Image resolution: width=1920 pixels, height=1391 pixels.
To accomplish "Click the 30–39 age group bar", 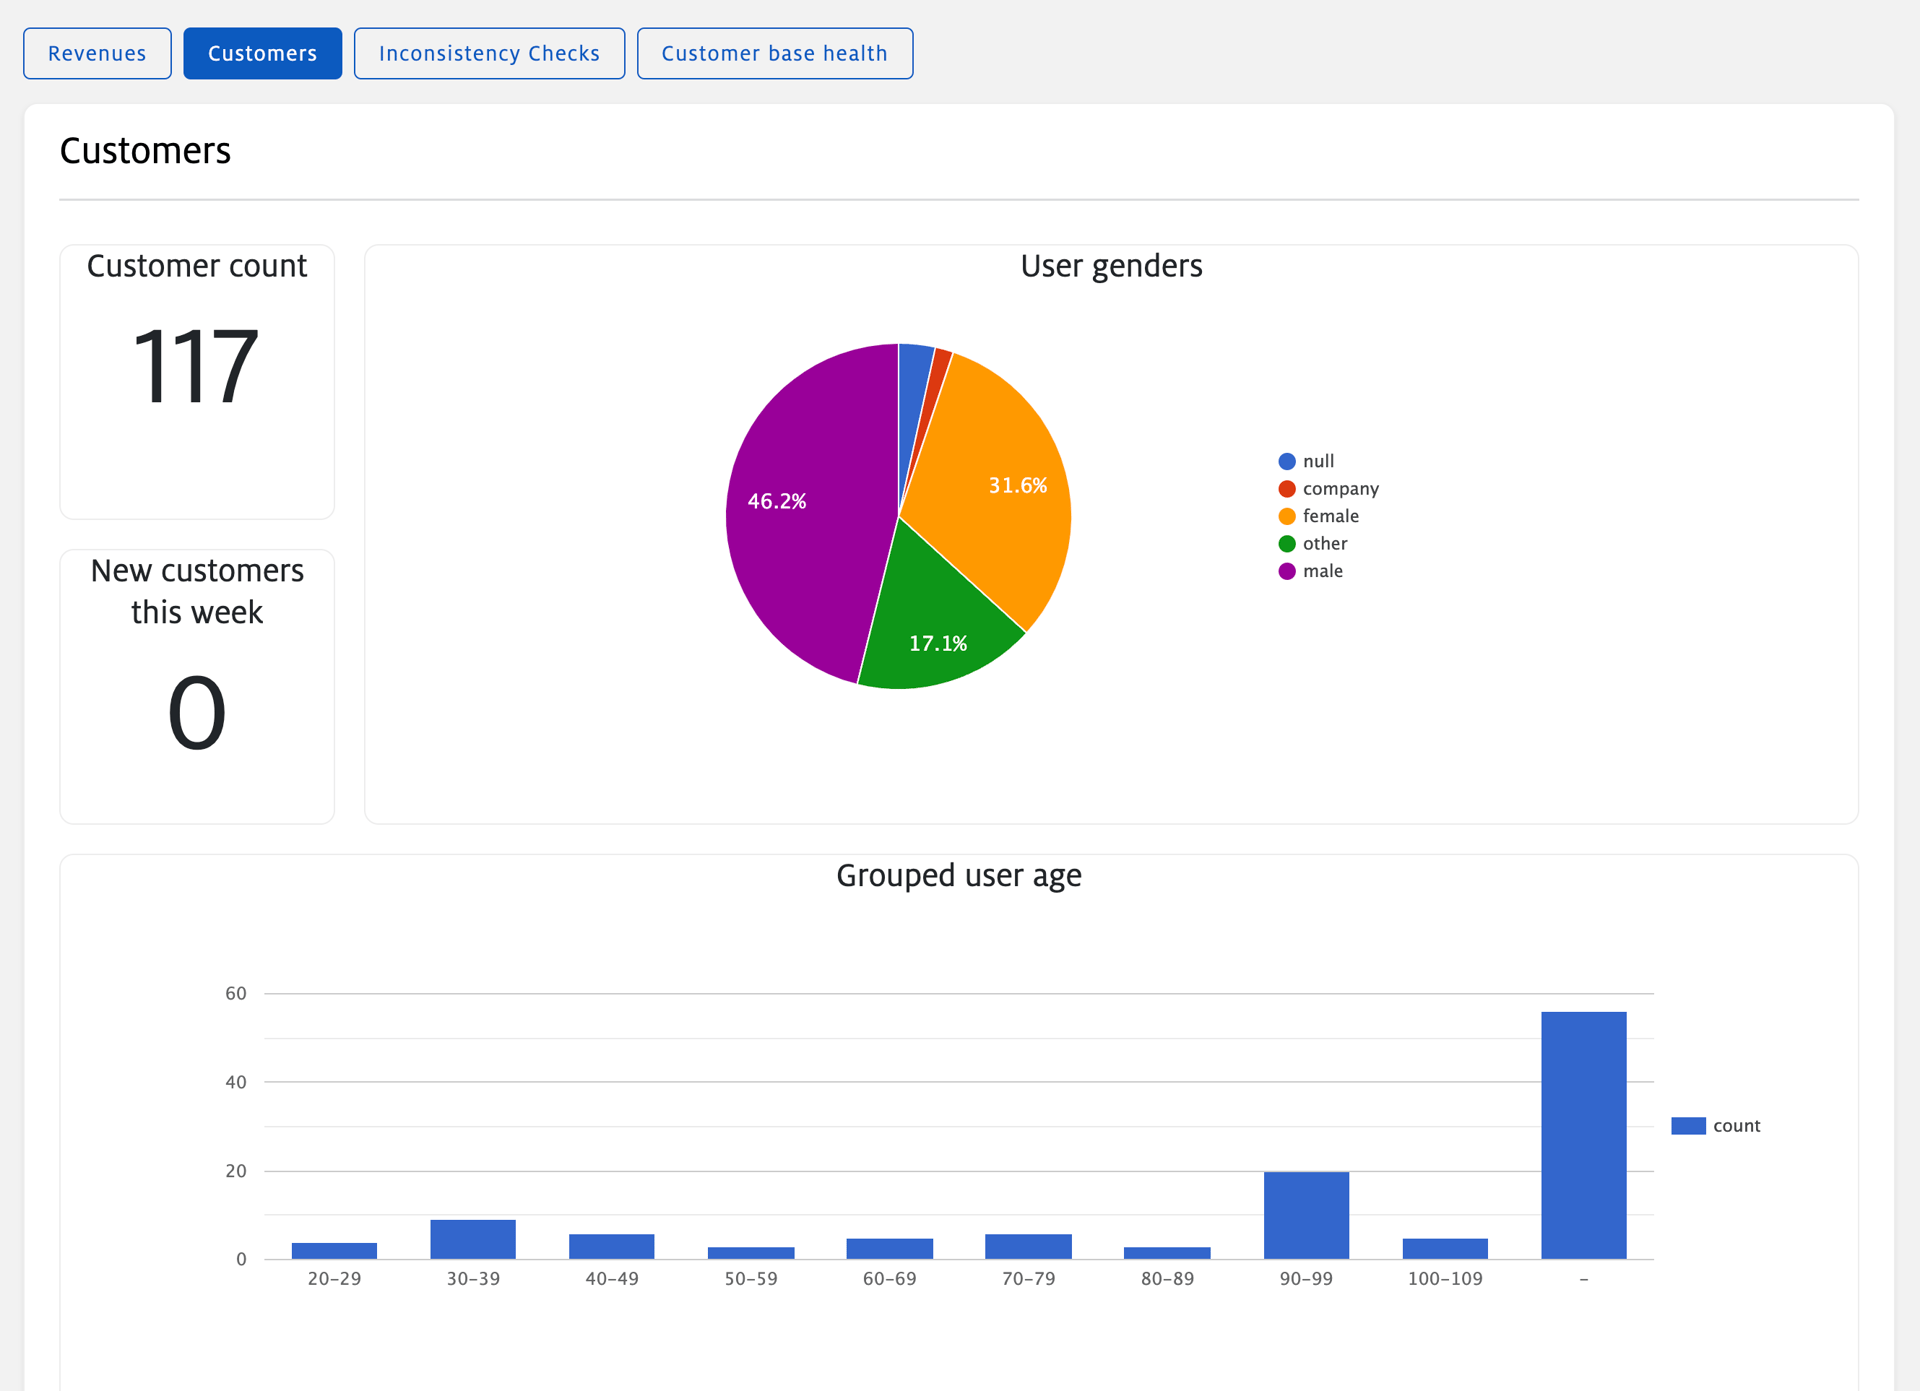I will coord(473,1239).
